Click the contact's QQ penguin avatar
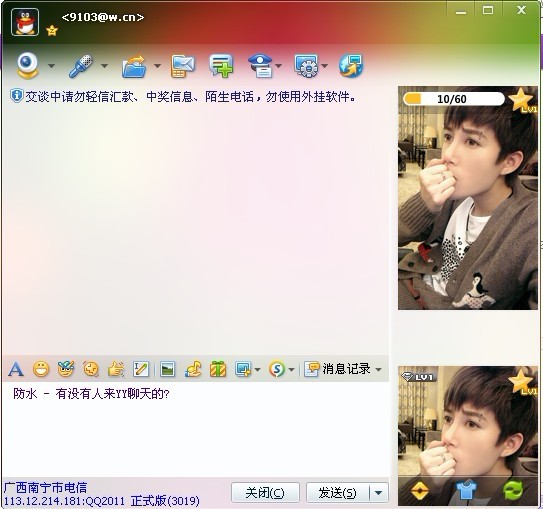543x509 pixels. point(25,22)
